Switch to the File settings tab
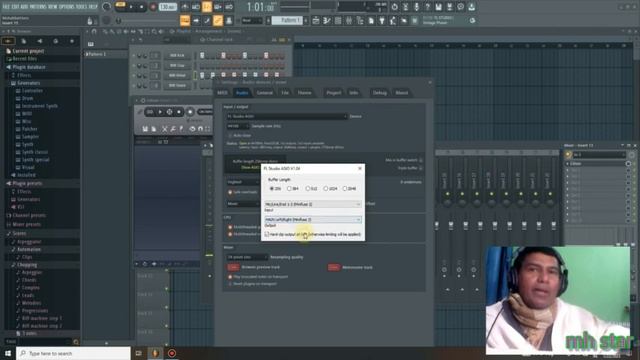The width and height of the screenshot is (640, 360). [285, 93]
